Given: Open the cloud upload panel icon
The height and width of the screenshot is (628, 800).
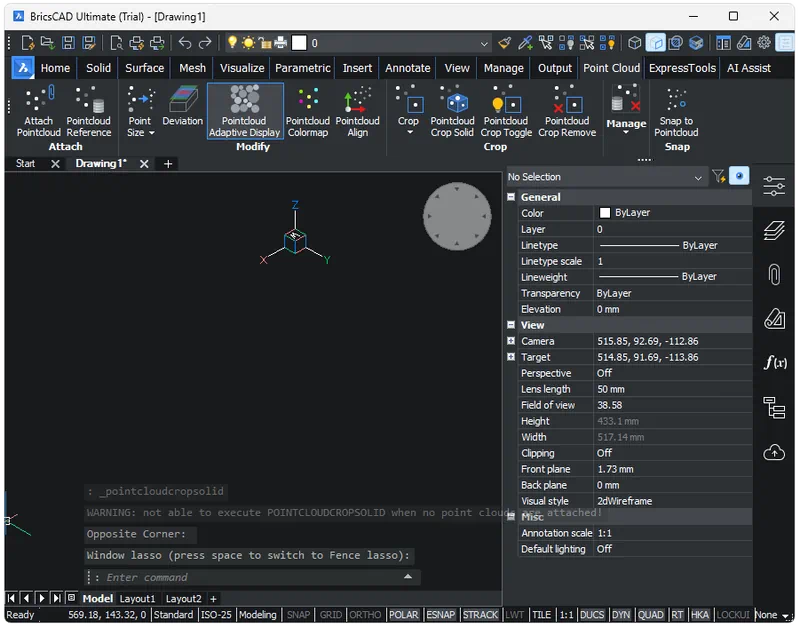Looking at the screenshot, I should click(x=774, y=453).
